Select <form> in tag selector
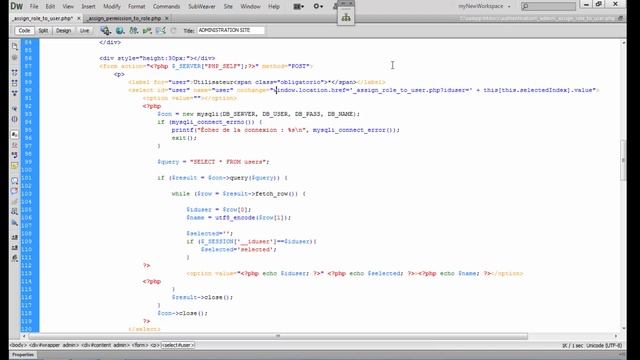Screen dimensions: 640x360 point(140,345)
